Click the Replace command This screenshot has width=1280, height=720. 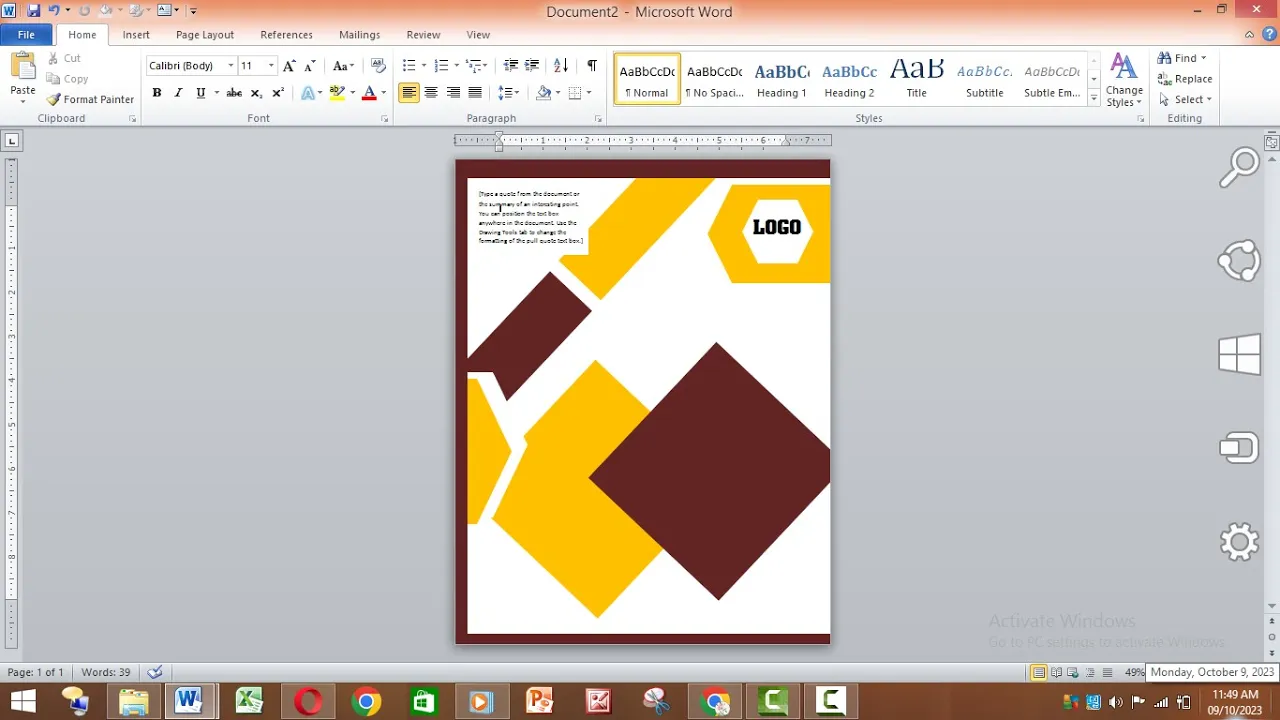[1185, 79]
